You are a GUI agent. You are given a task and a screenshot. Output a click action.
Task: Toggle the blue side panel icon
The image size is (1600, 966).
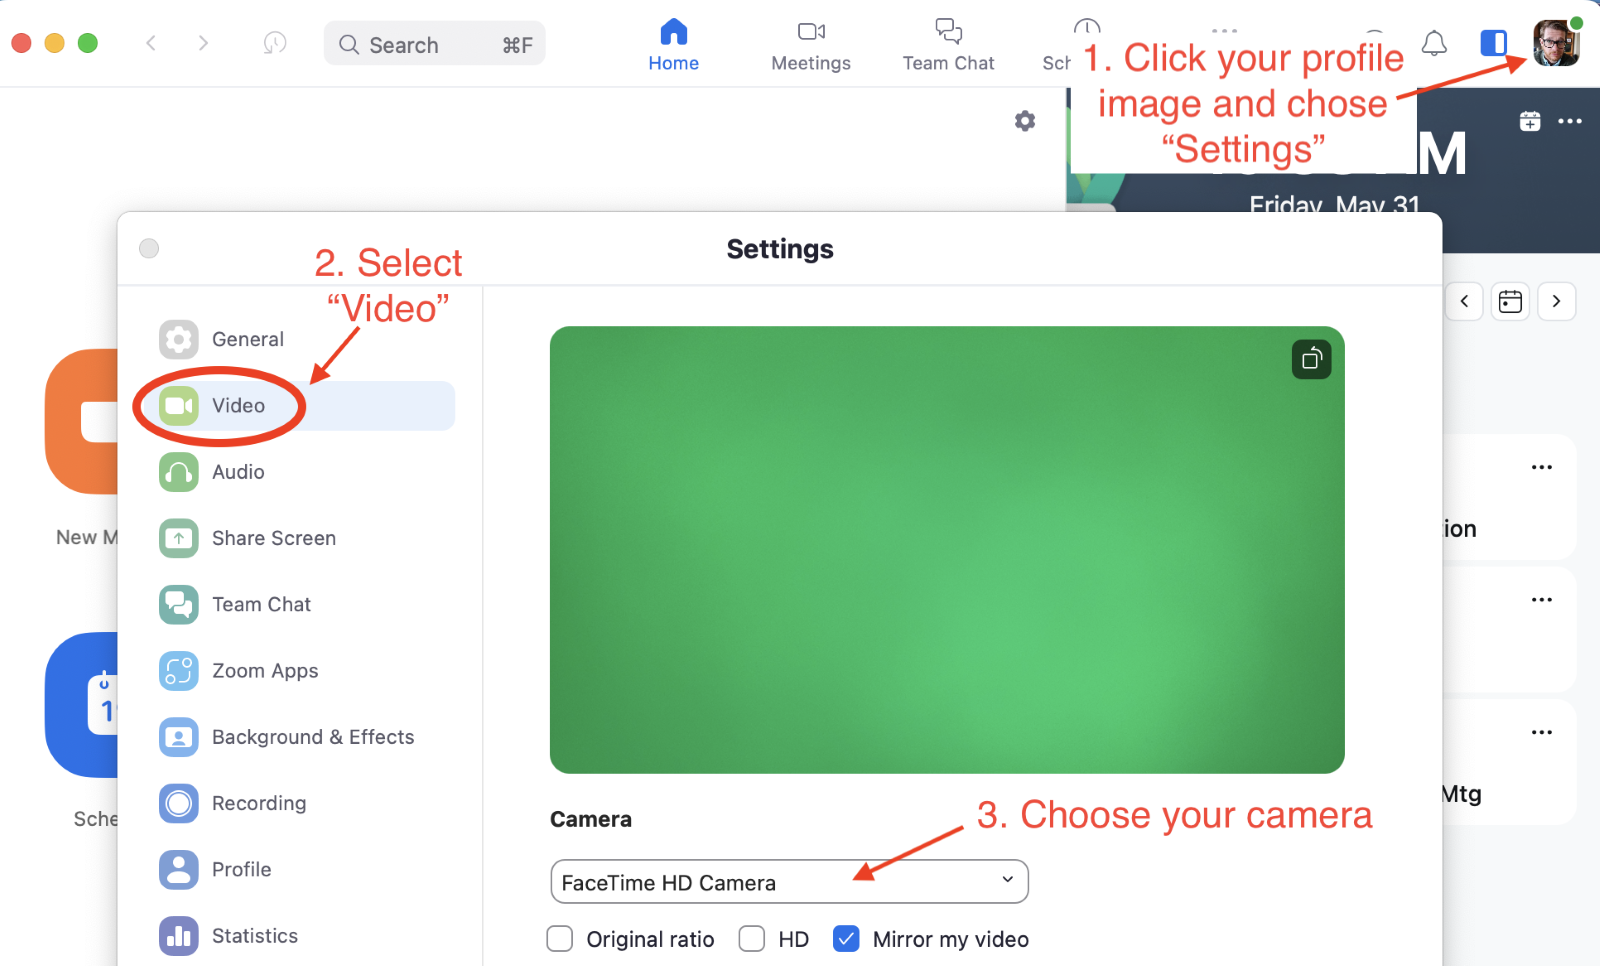click(1493, 43)
